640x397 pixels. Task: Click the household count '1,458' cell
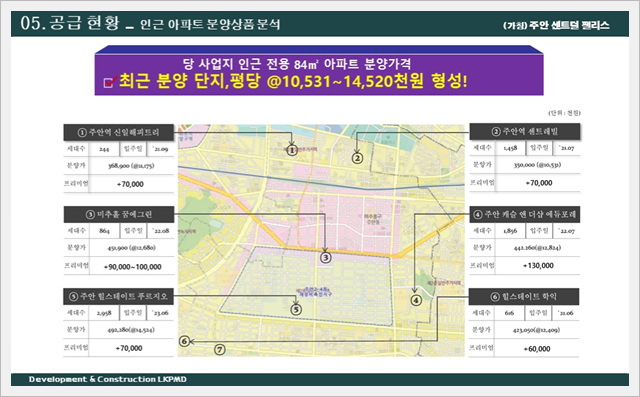510,149
